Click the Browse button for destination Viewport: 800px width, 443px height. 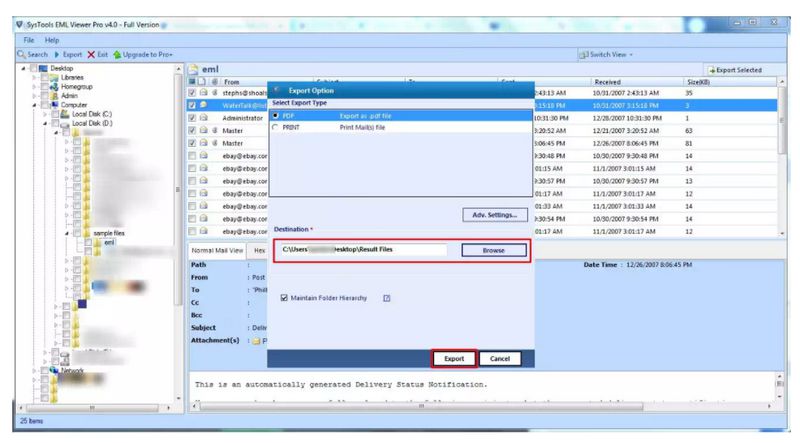[x=494, y=250]
